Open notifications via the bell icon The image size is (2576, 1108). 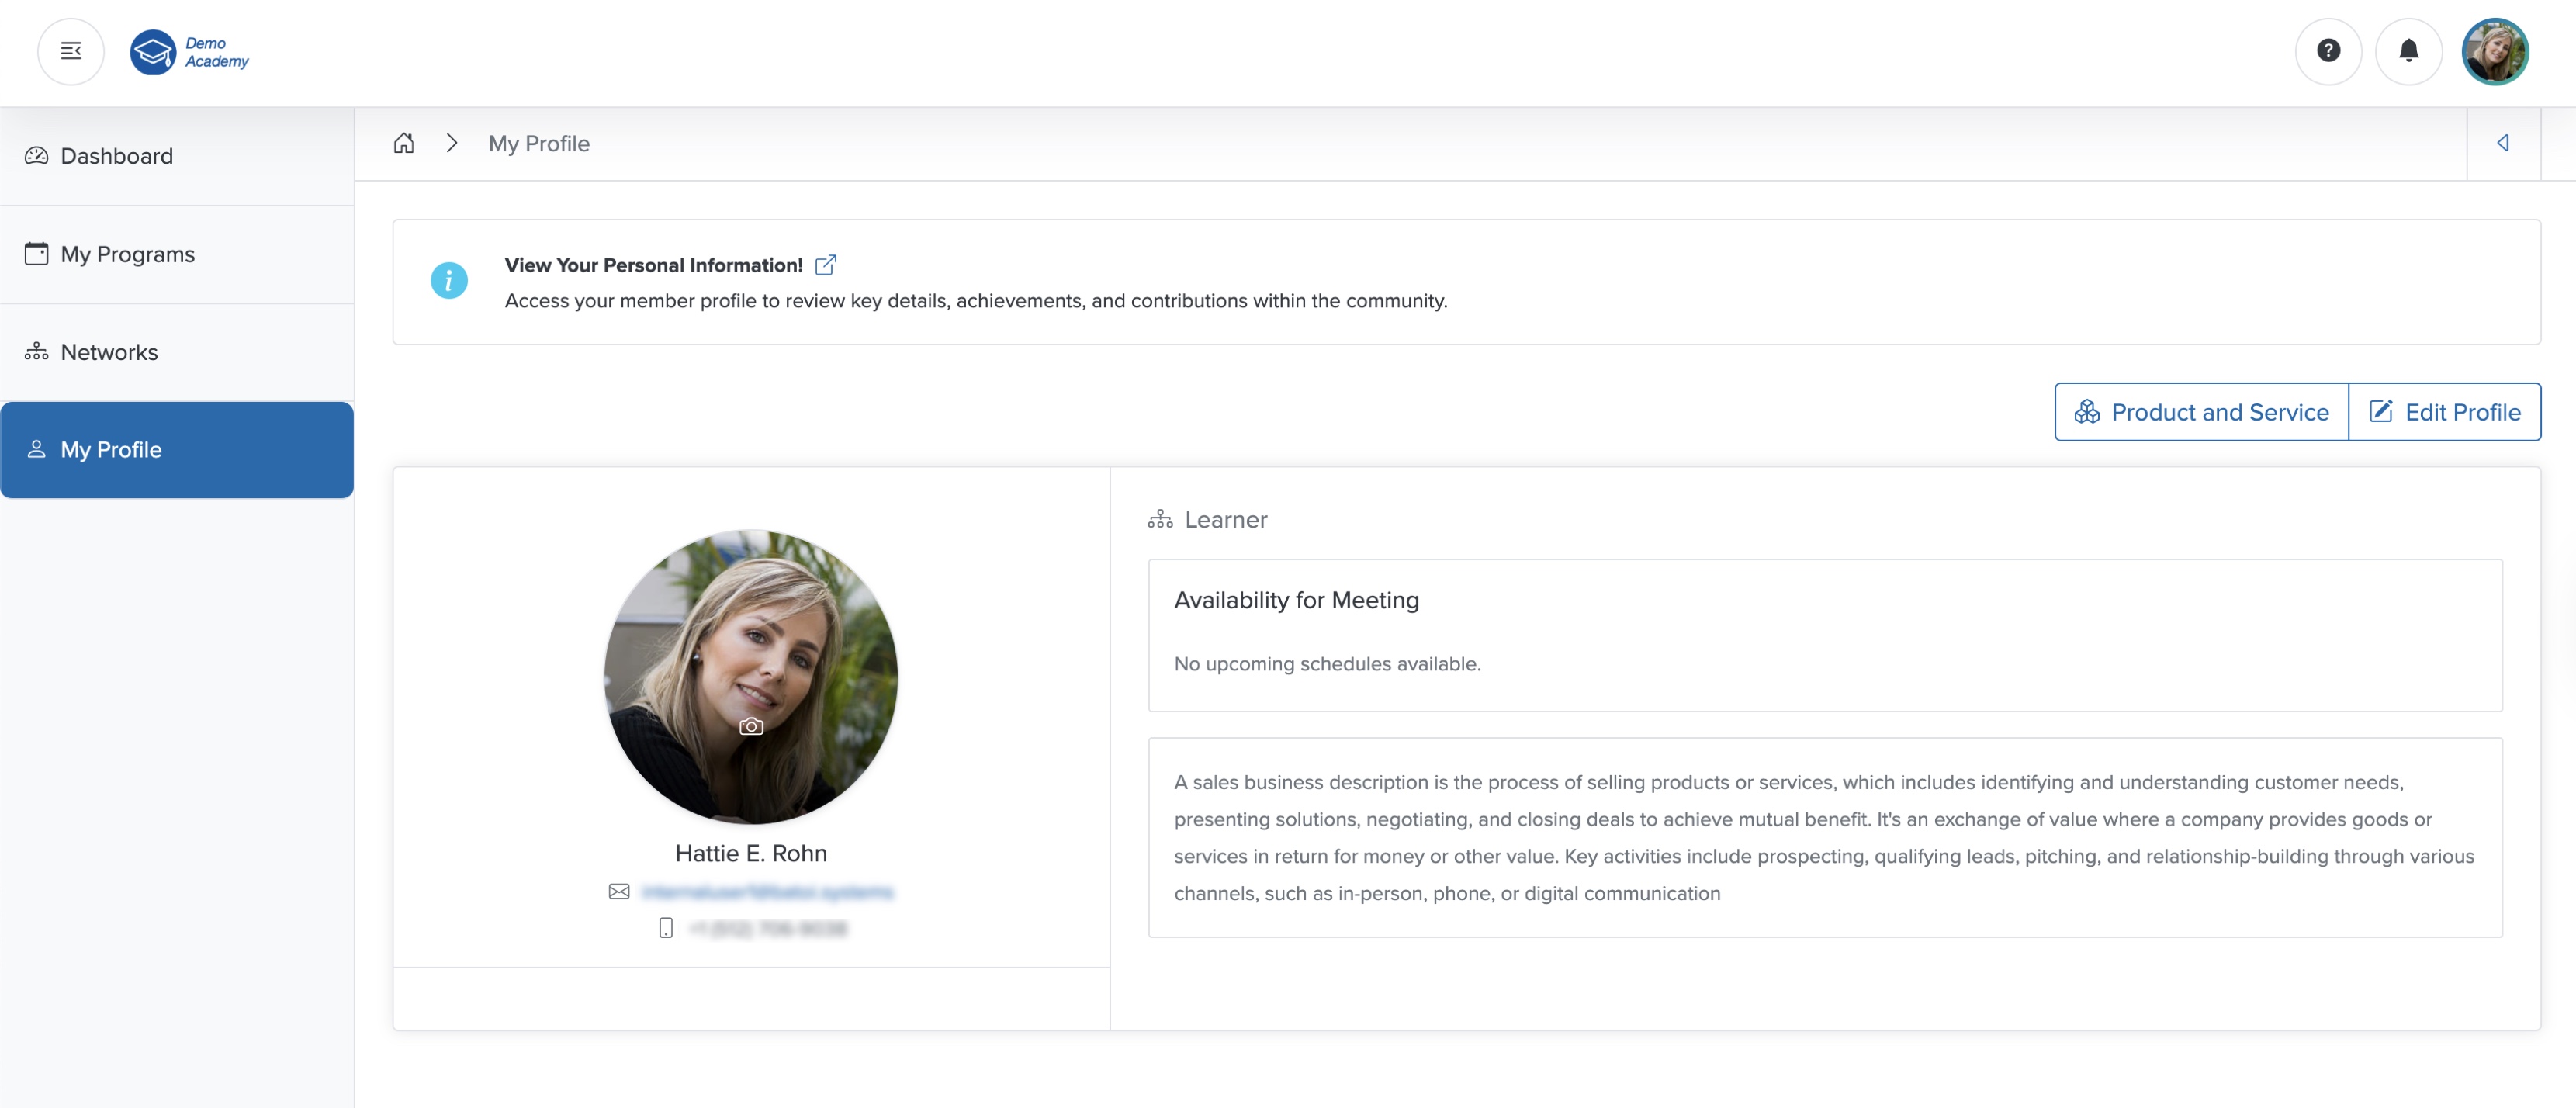point(2408,51)
